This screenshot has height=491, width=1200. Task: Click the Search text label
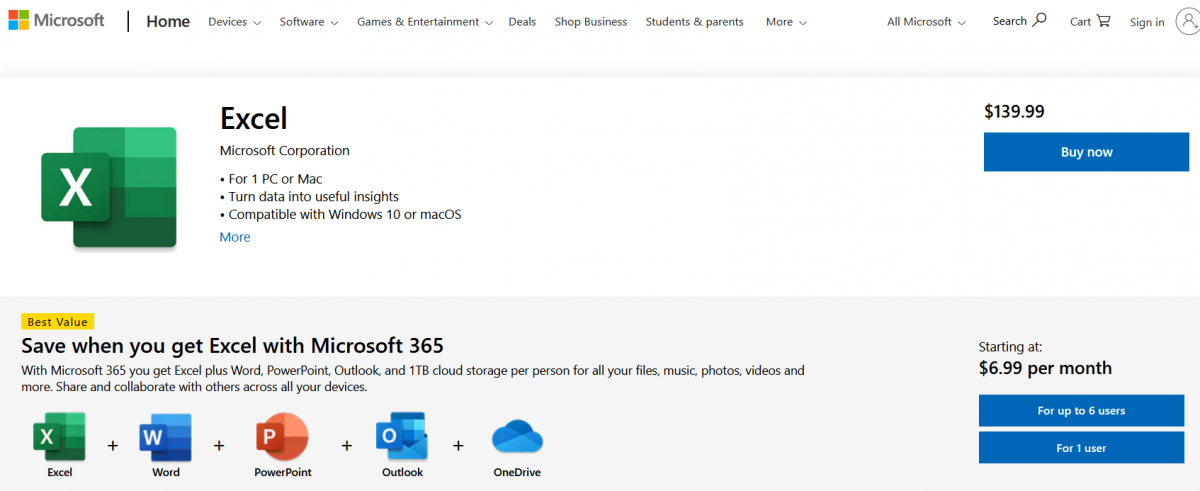(x=1010, y=21)
